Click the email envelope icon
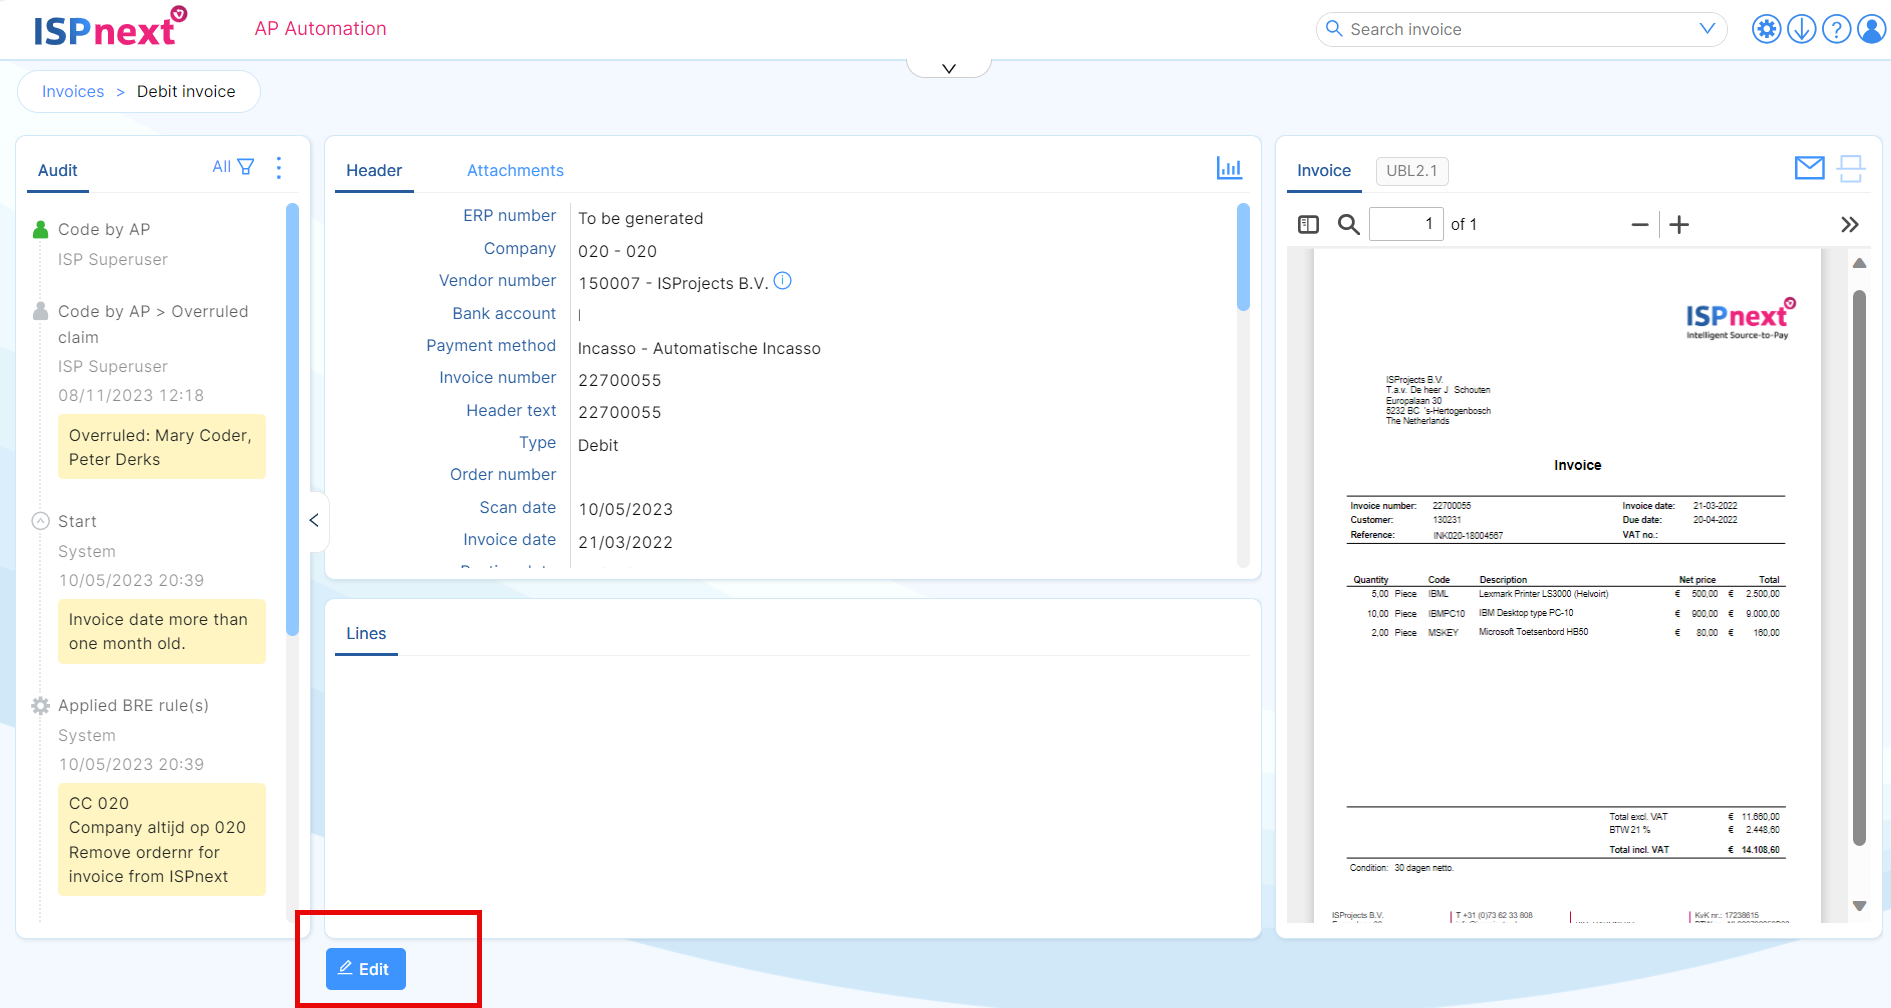The height and width of the screenshot is (1008, 1891). point(1810,168)
